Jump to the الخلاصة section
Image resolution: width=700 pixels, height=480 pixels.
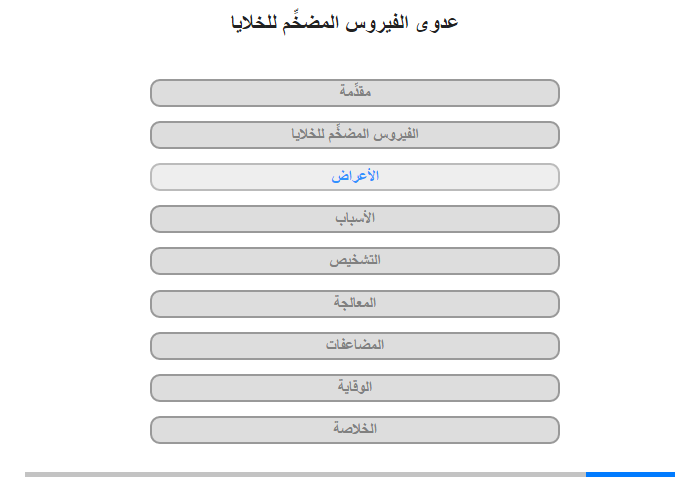tap(354, 430)
